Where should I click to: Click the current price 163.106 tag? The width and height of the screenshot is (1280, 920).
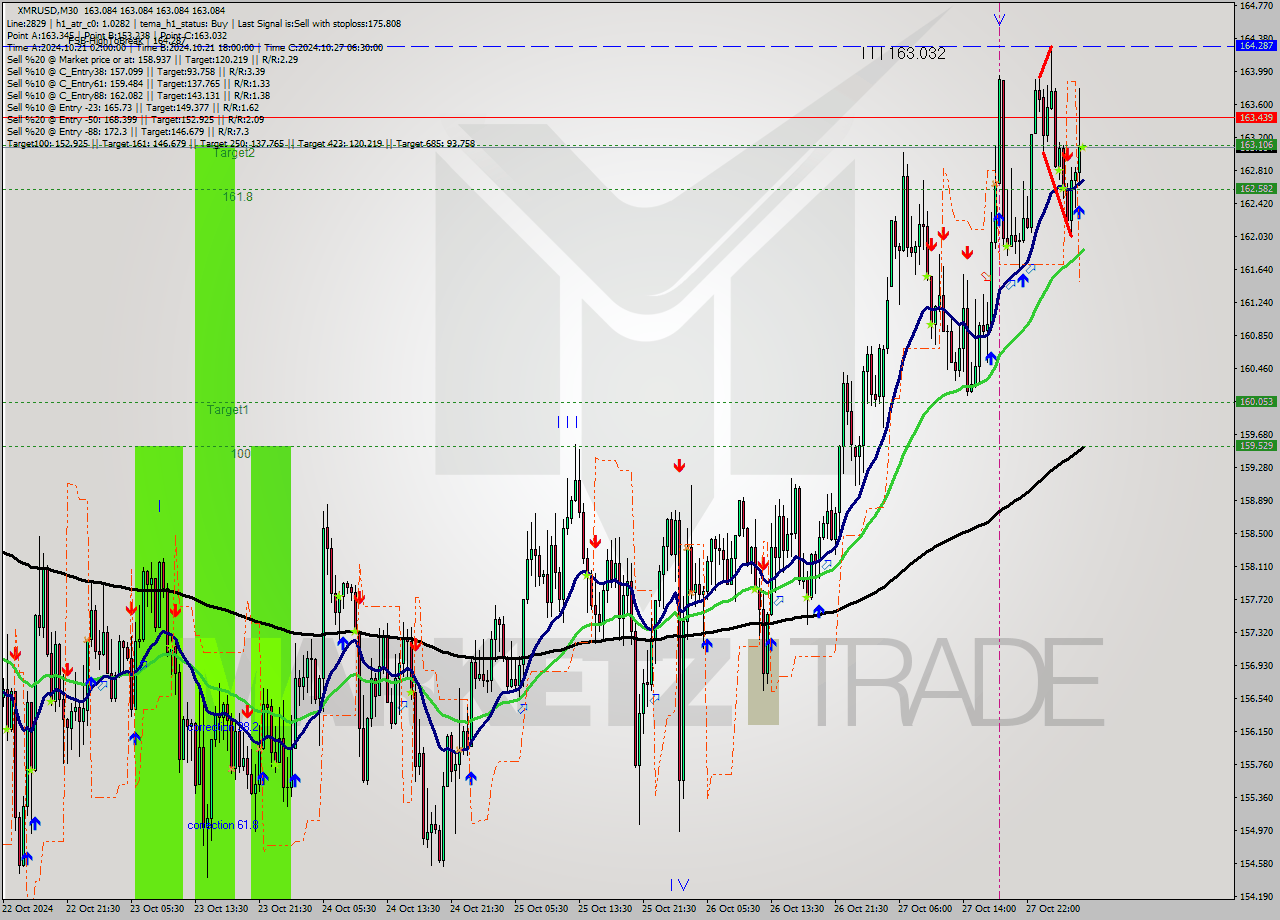click(1256, 145)
